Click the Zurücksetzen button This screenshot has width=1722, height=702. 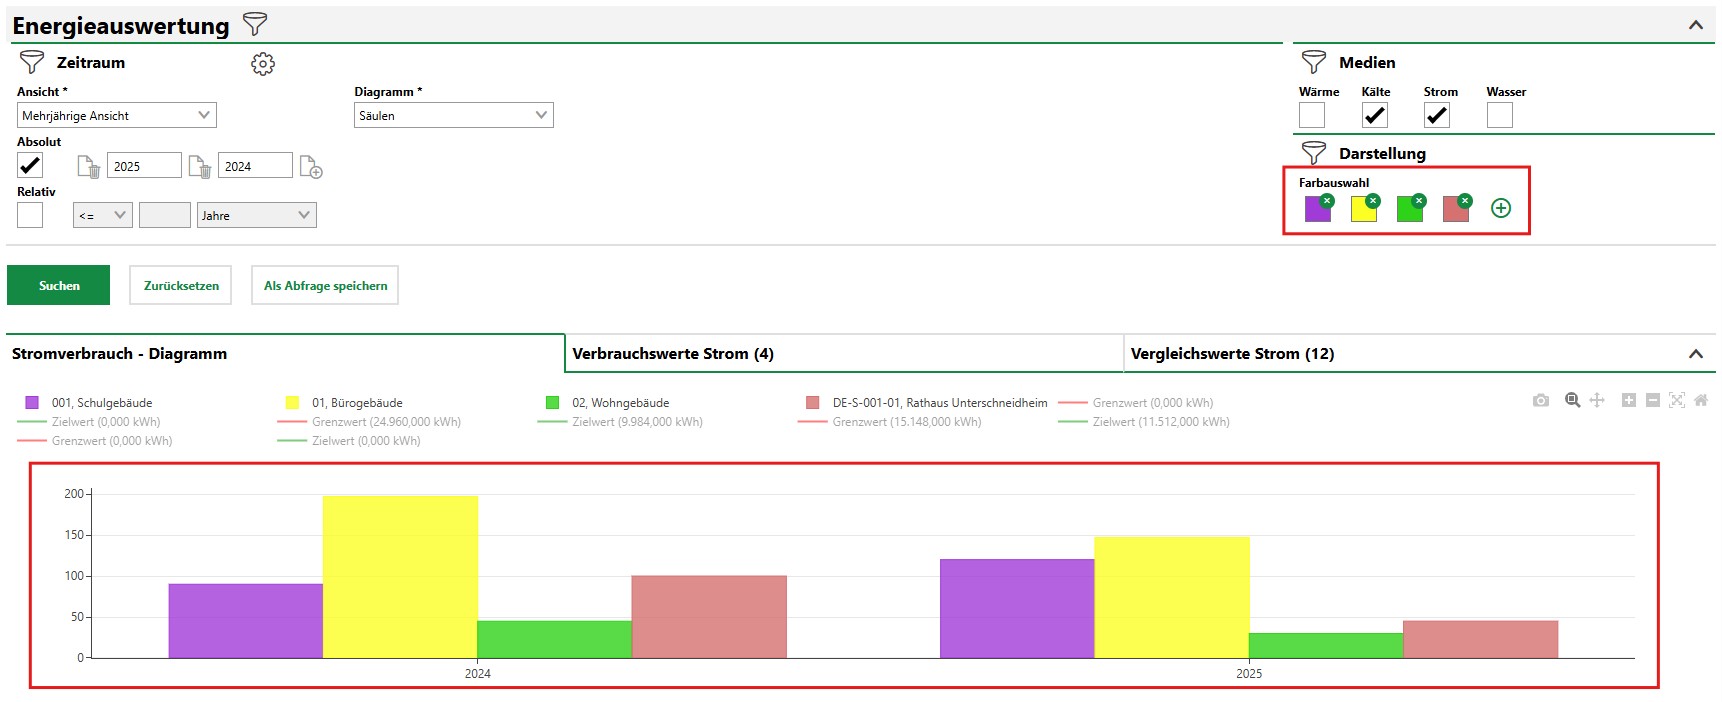[x=181, y=285]
